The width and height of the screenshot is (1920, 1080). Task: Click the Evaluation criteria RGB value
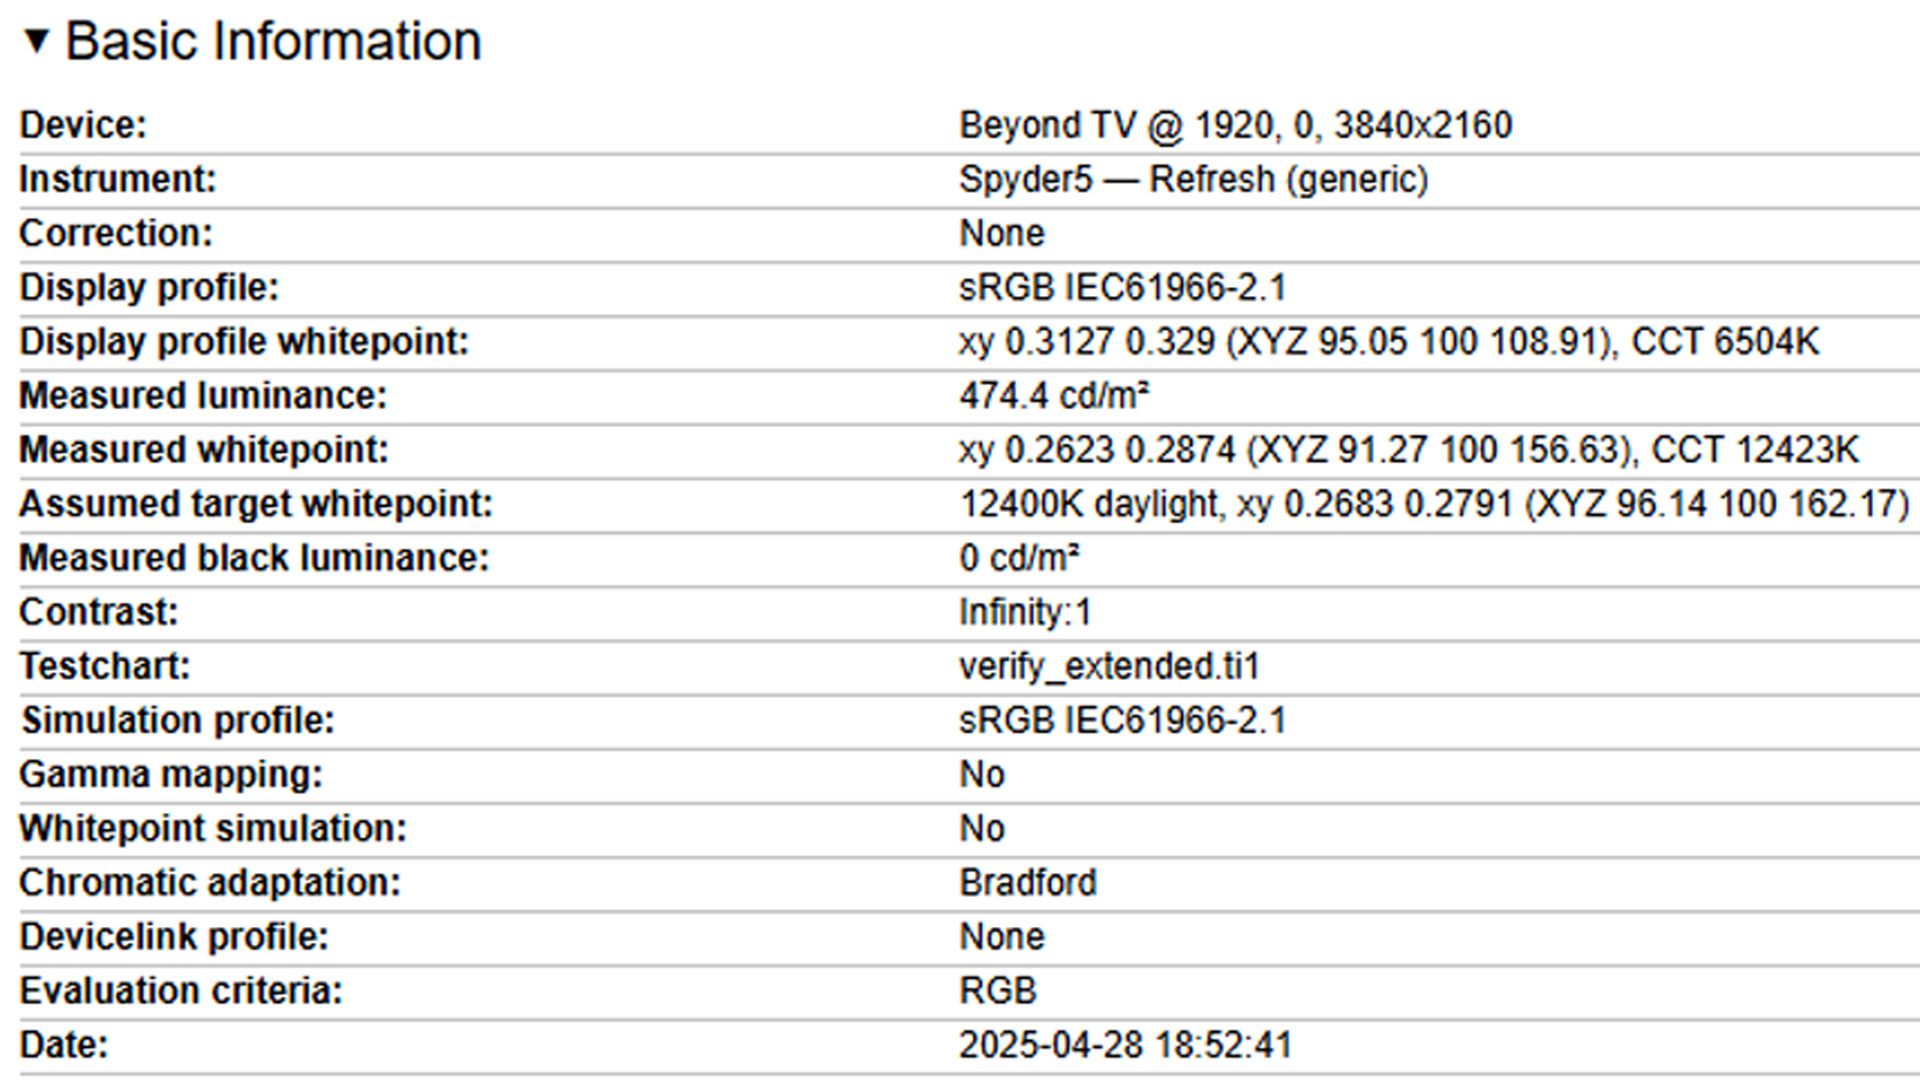pos(998,990)
